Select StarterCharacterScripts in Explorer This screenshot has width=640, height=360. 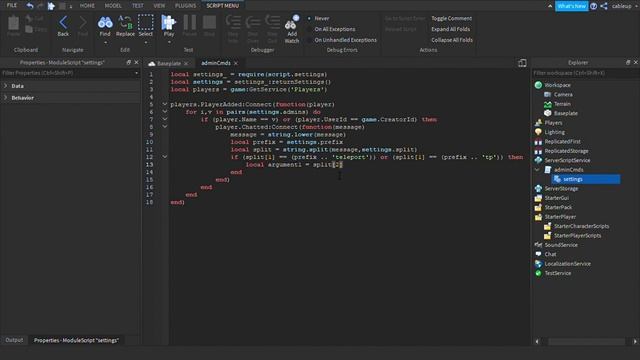click(581, 226)
